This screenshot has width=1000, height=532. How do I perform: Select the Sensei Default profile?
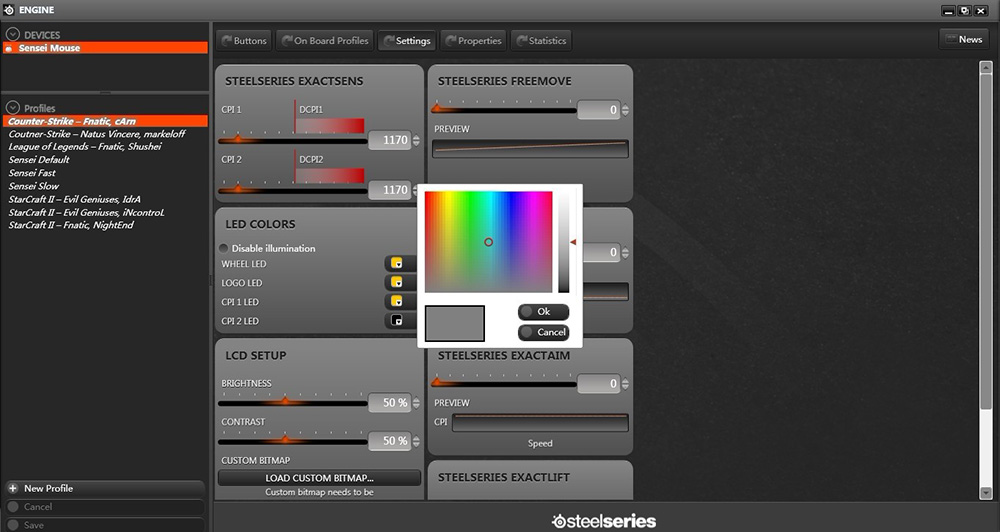(x=39, y=159)
